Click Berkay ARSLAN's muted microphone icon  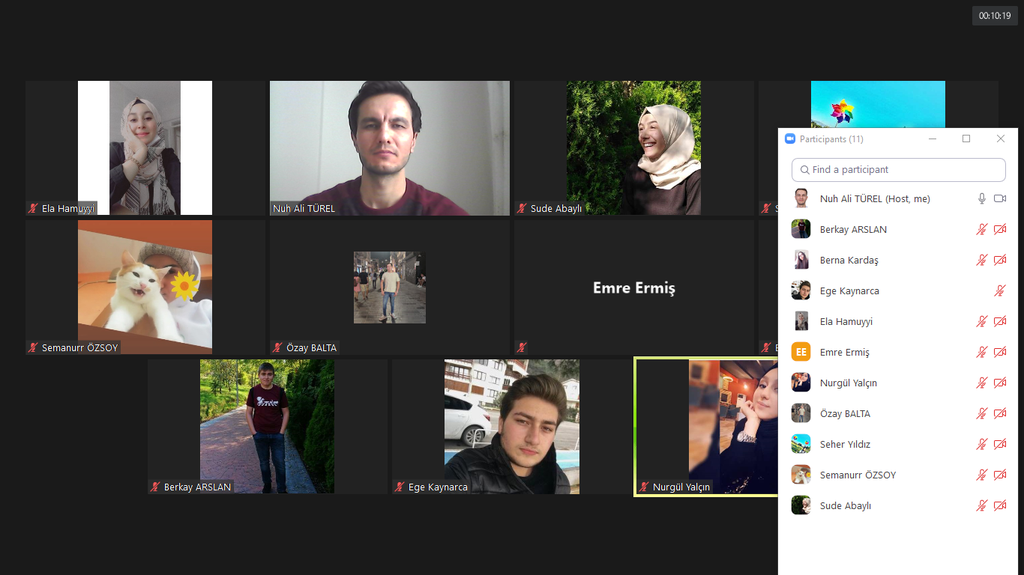(x=982, y=230)
